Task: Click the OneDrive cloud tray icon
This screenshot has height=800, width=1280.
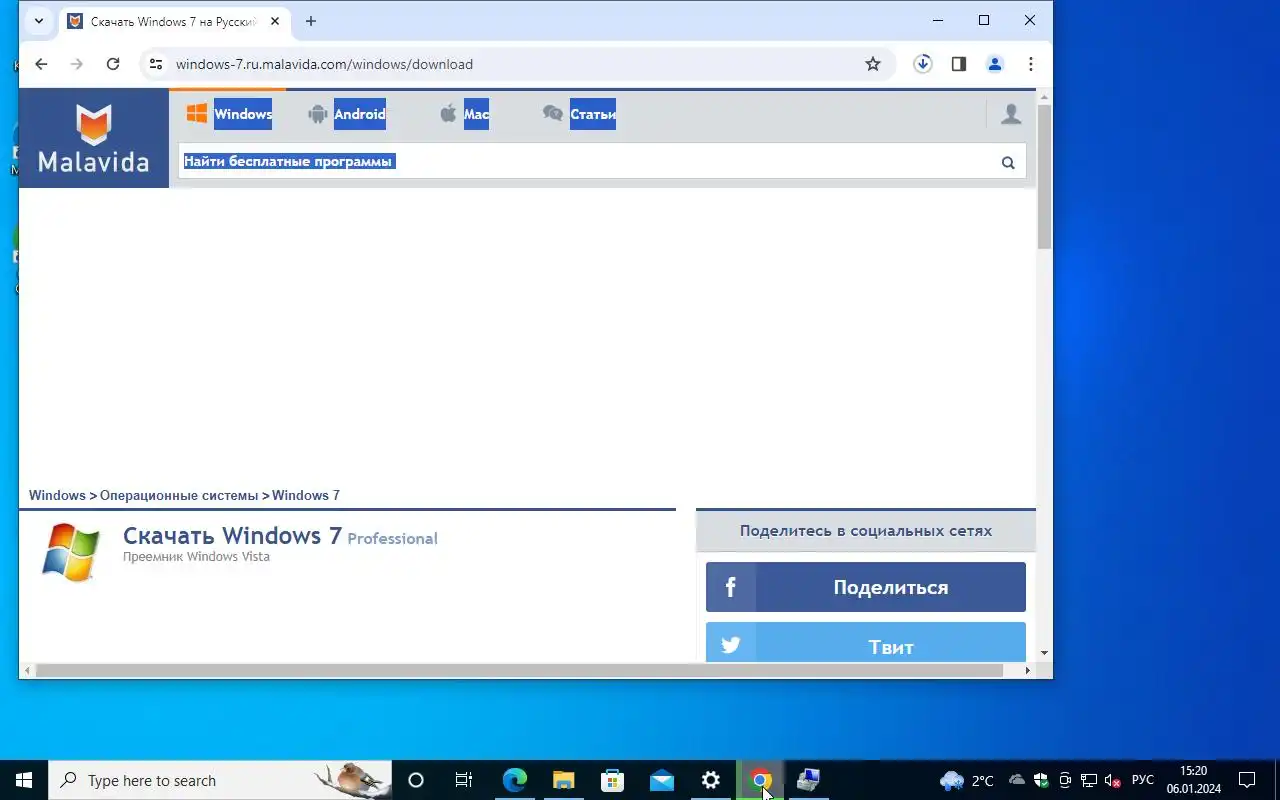Action: pos(1017,780)
